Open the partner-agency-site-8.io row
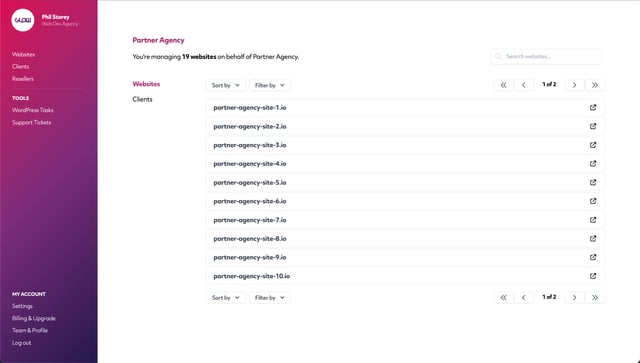The height and width of the screenshot is (363, 640). tap(405, 238)
